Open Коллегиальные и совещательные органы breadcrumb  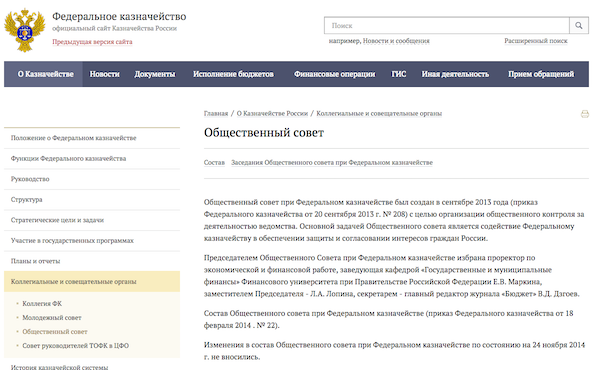tap(379, 113)
